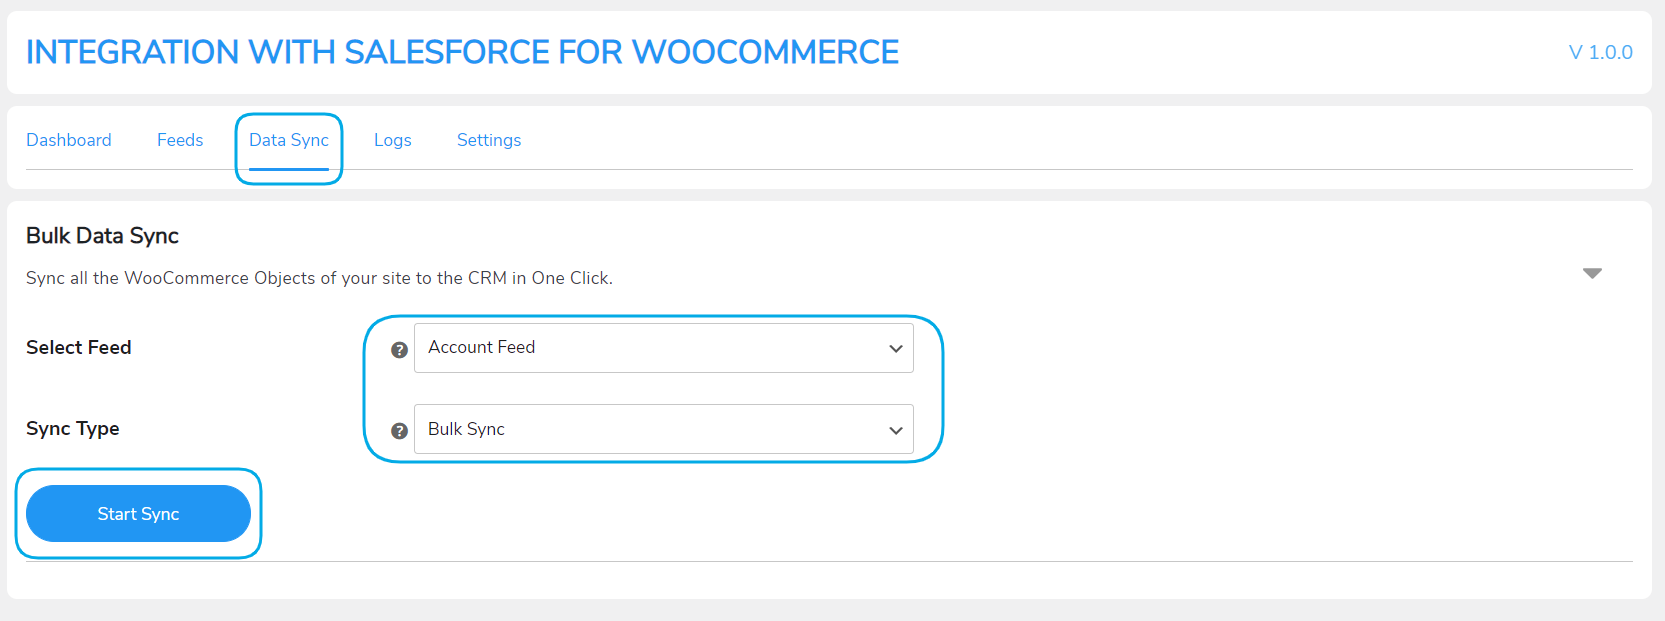
Task: Switch to the Dashboard tab
Action: pyautogui.click(x=69, y=140)
